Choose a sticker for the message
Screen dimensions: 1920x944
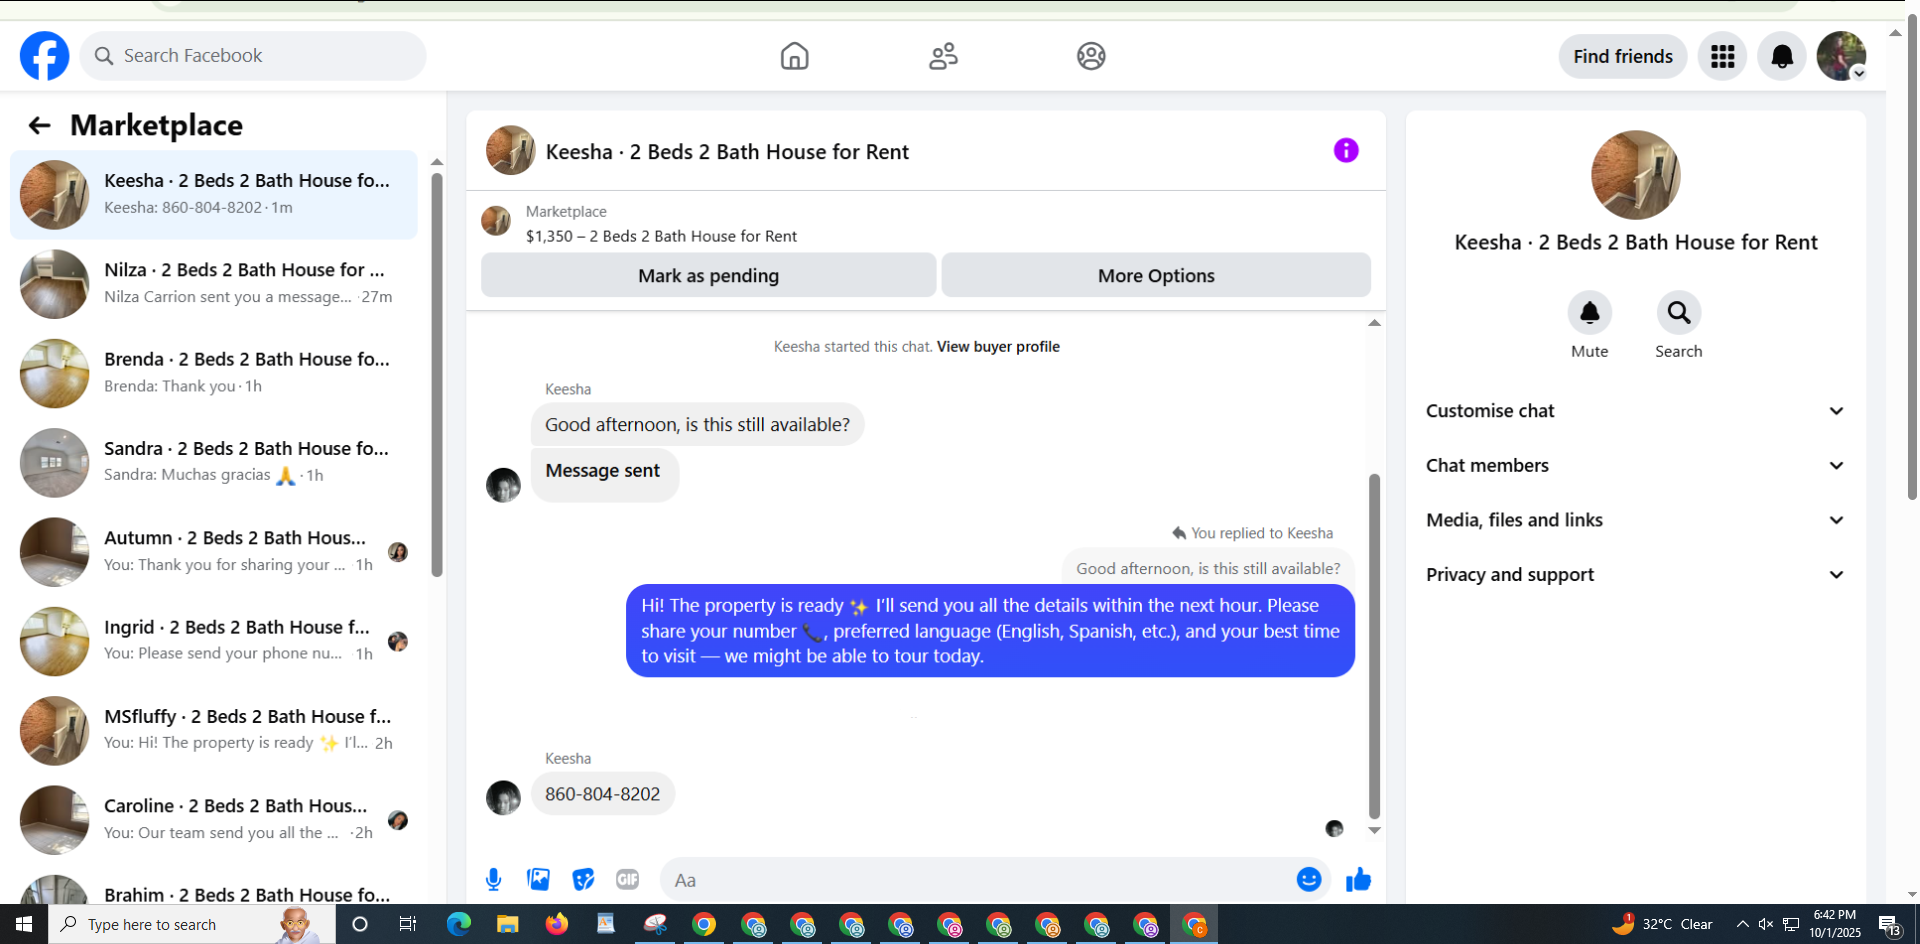[583, 880]
